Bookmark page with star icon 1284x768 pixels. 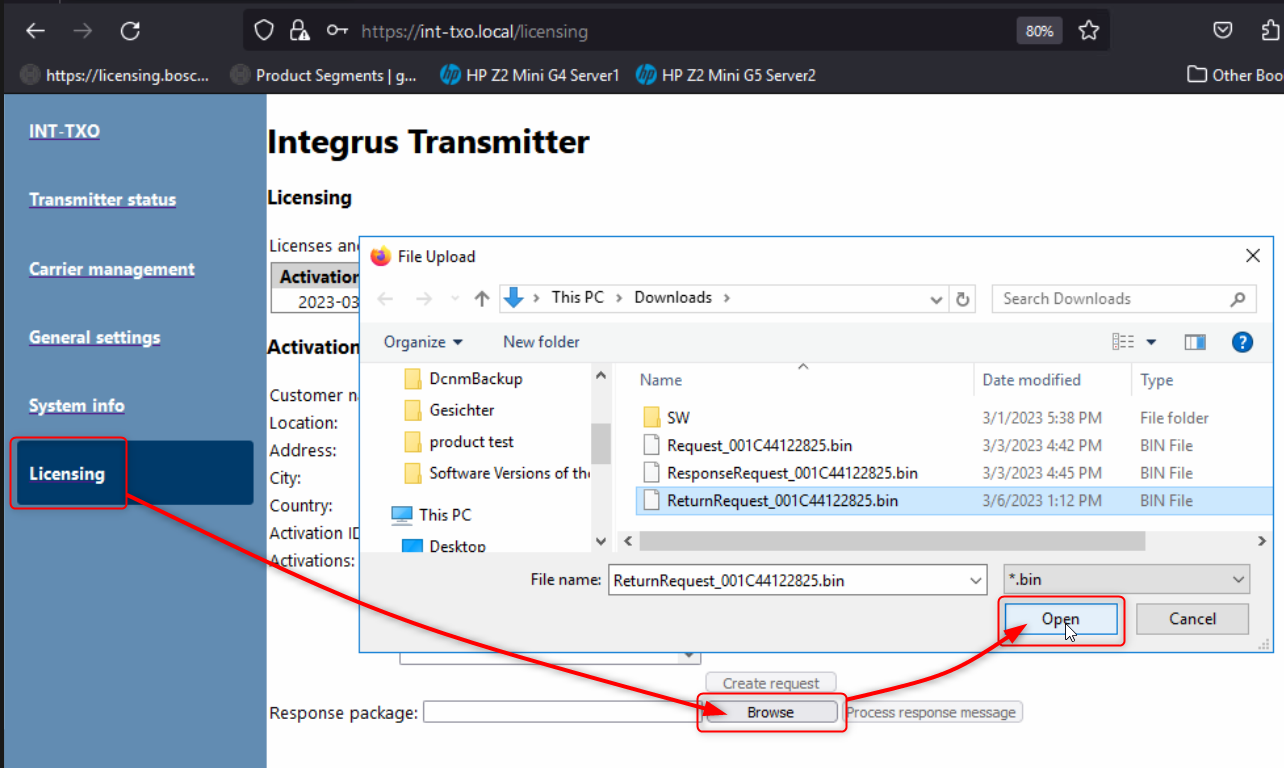click(1089, 31)
